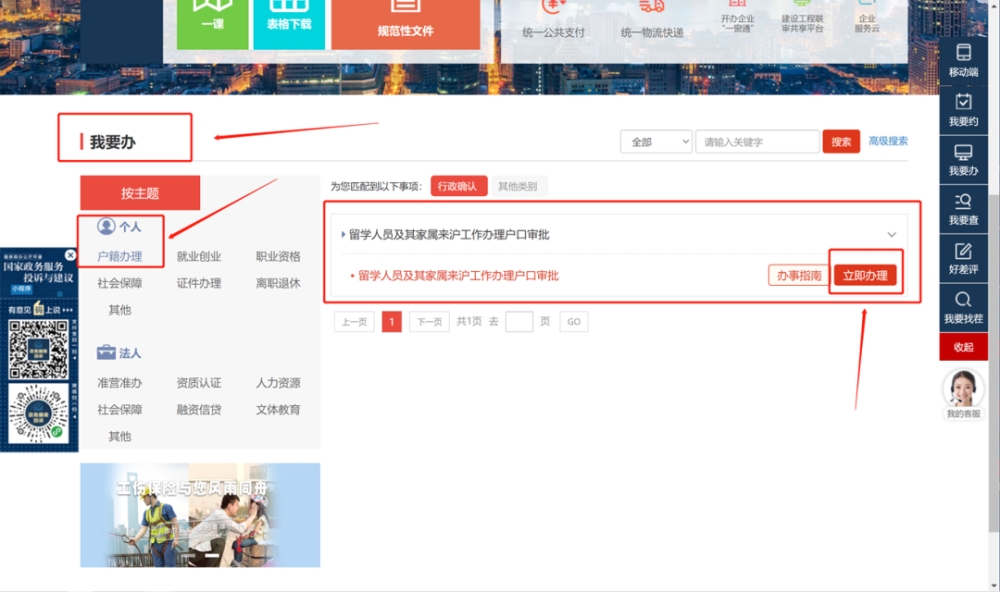Open 统一公共支付 service

click(x=553, y=19)
